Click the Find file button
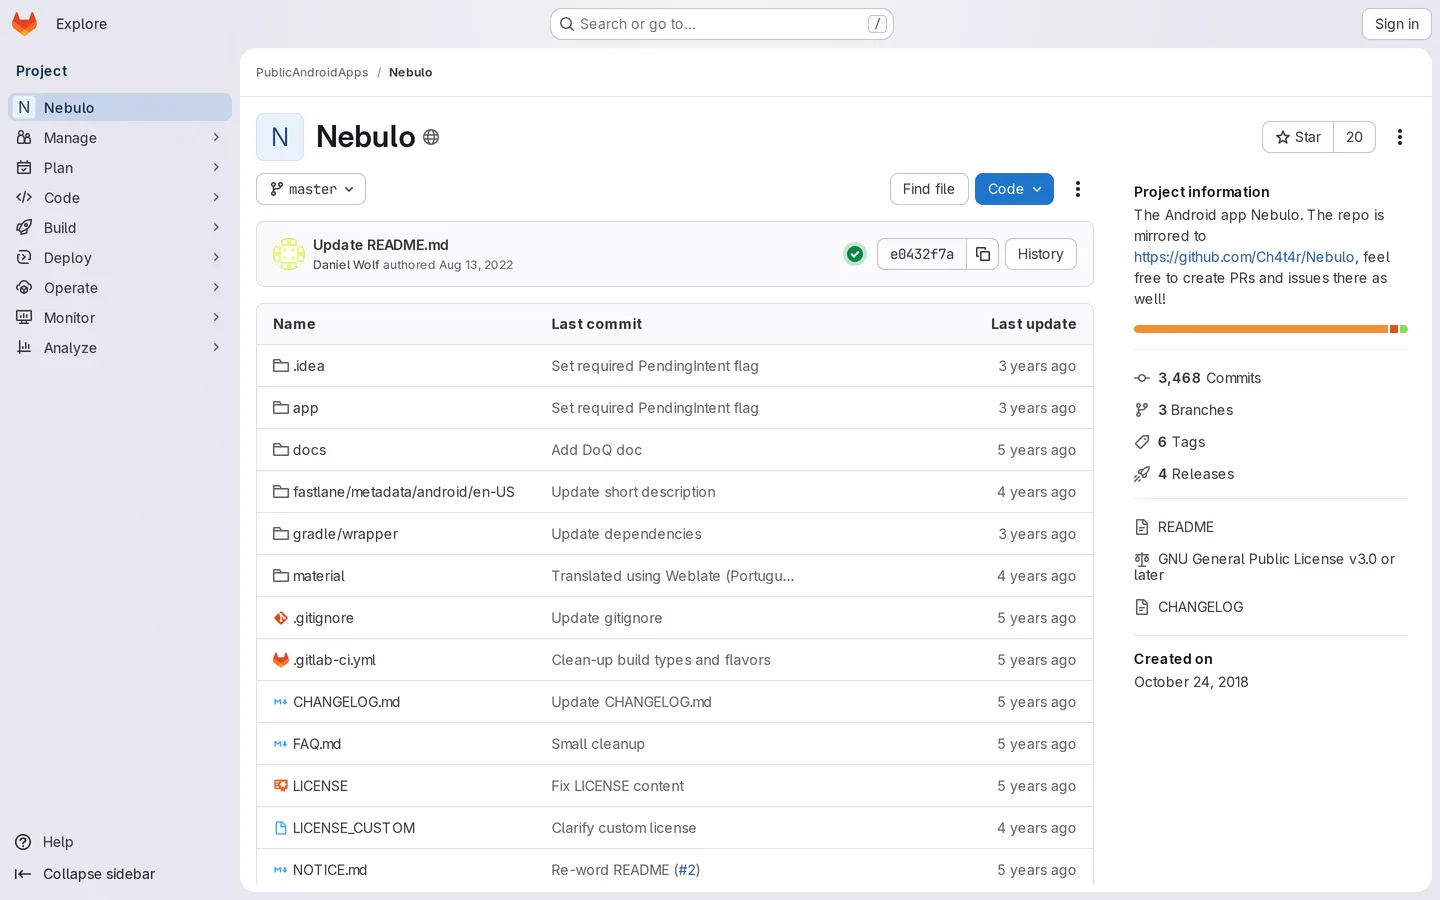The height and width of the screenshot is (900, 1440). click(928, 189)
